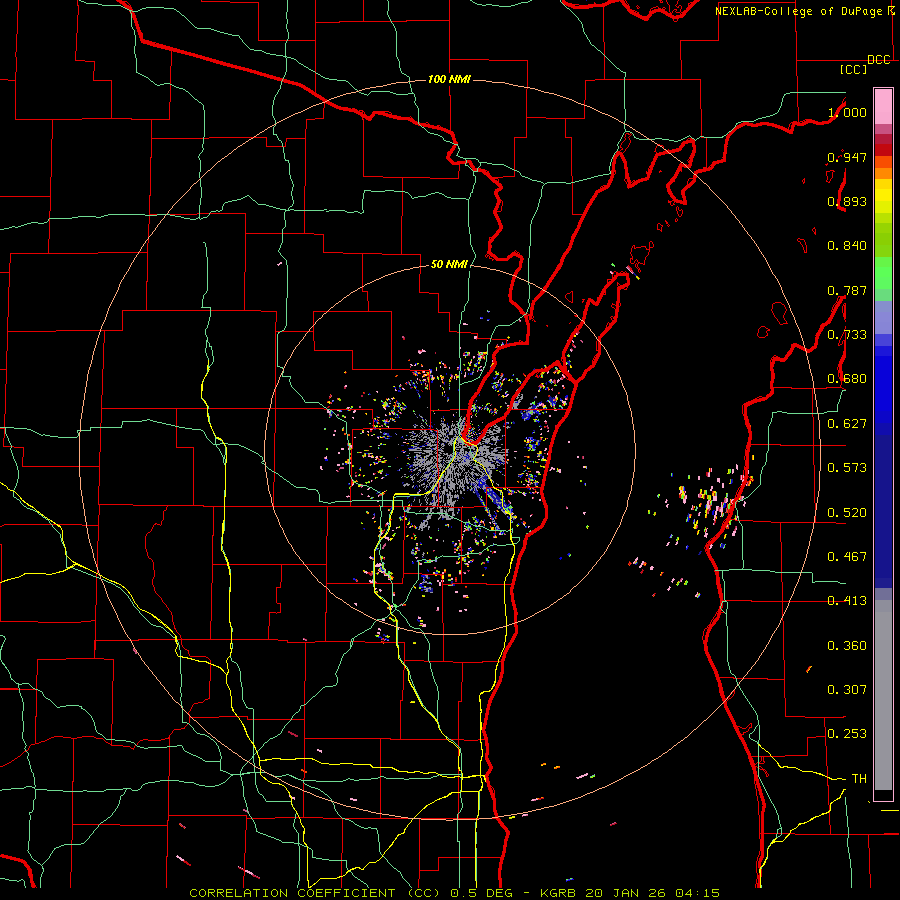The width and height of the screenshot is (900, 900).
Task: Click the KGRB station ID in the caption
Action: coord(557,893)
